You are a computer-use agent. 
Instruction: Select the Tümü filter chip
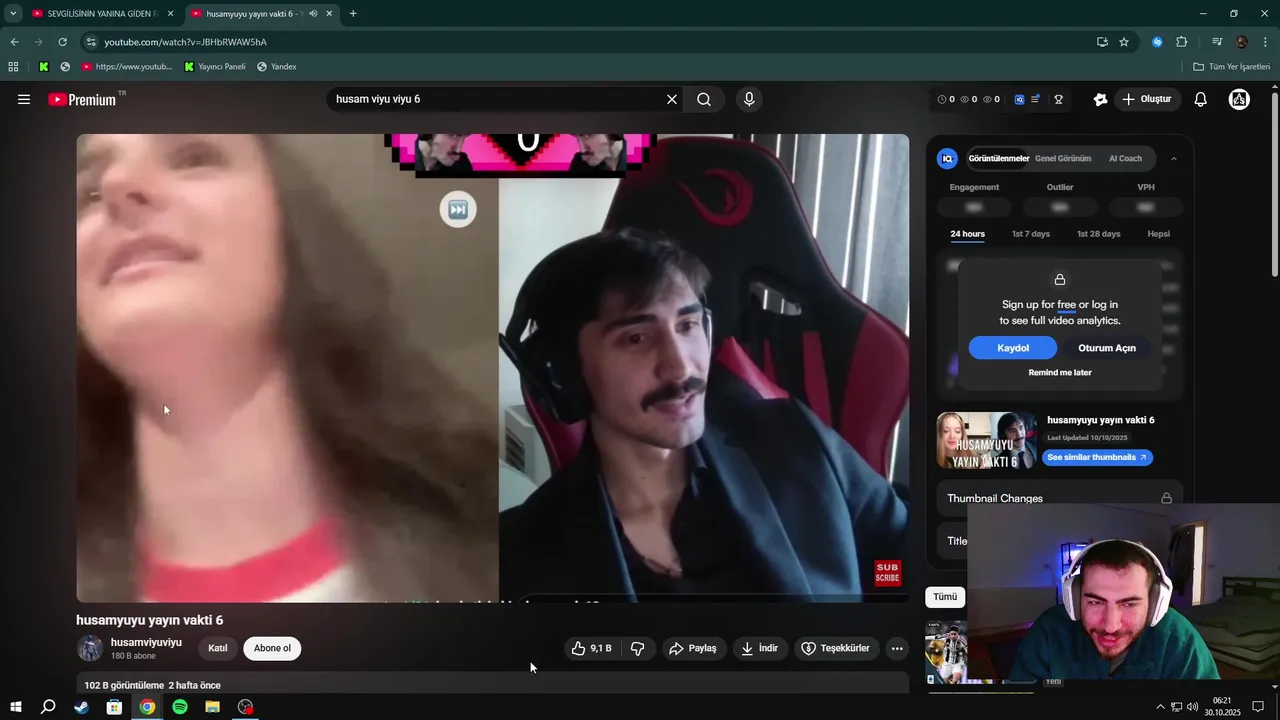coord(945,597)
